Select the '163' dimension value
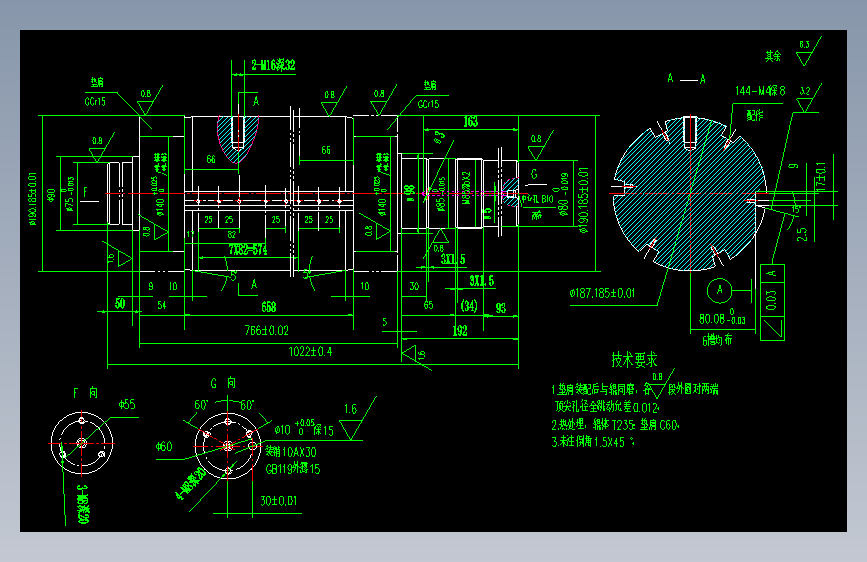Screen dimensions: 867x562 pos(471,122)
